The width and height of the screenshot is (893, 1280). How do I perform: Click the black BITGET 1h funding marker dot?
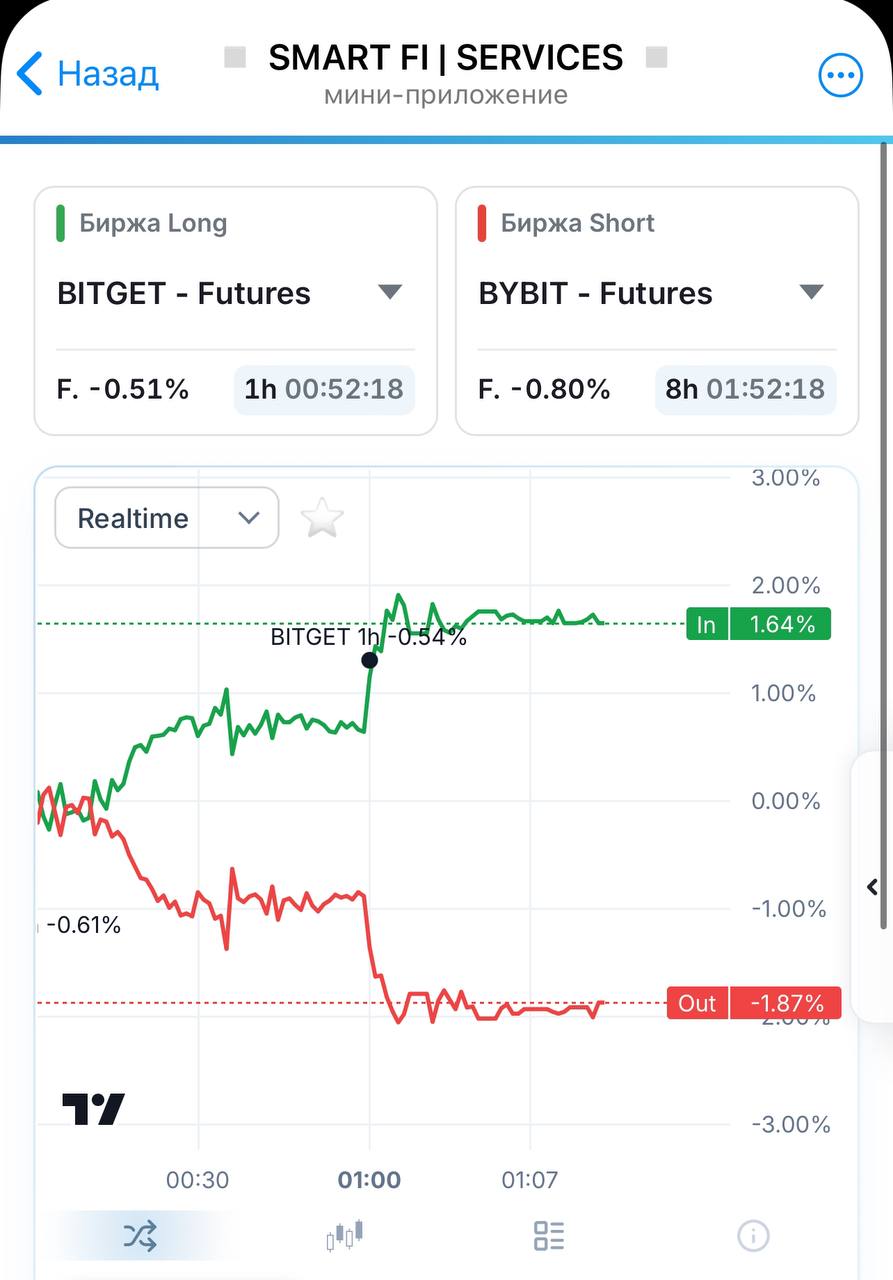[x=370, y=660]
